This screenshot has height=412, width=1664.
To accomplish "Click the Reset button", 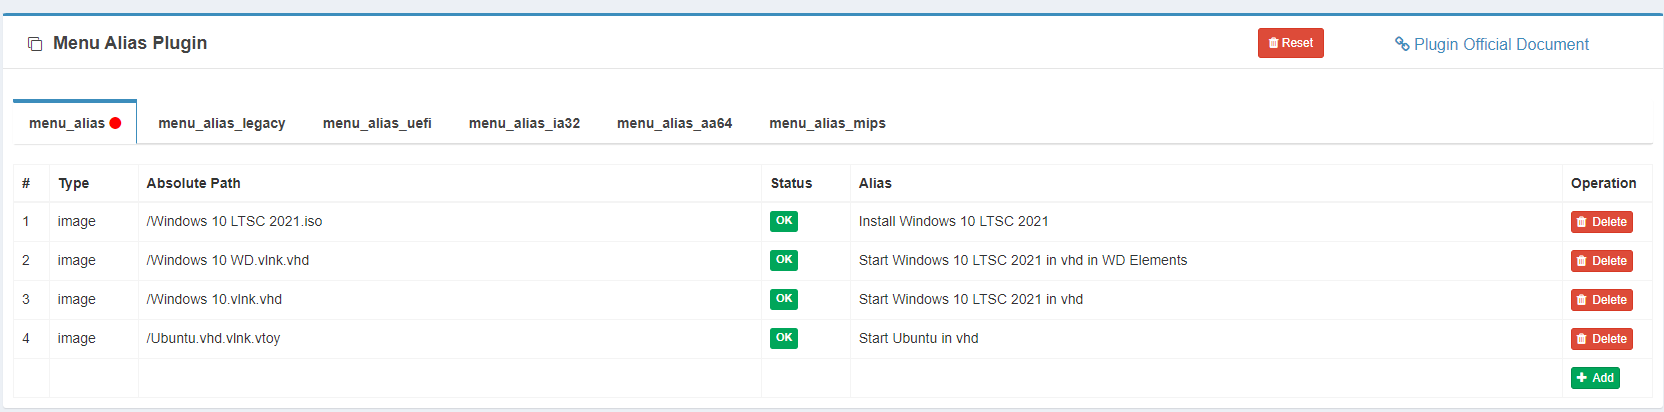I will tap(1290, 43).
